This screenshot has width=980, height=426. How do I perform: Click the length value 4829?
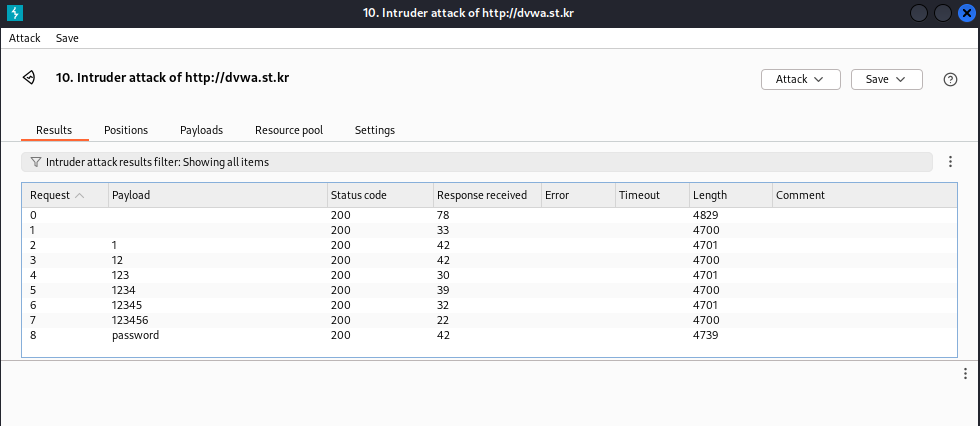point(706,215)
